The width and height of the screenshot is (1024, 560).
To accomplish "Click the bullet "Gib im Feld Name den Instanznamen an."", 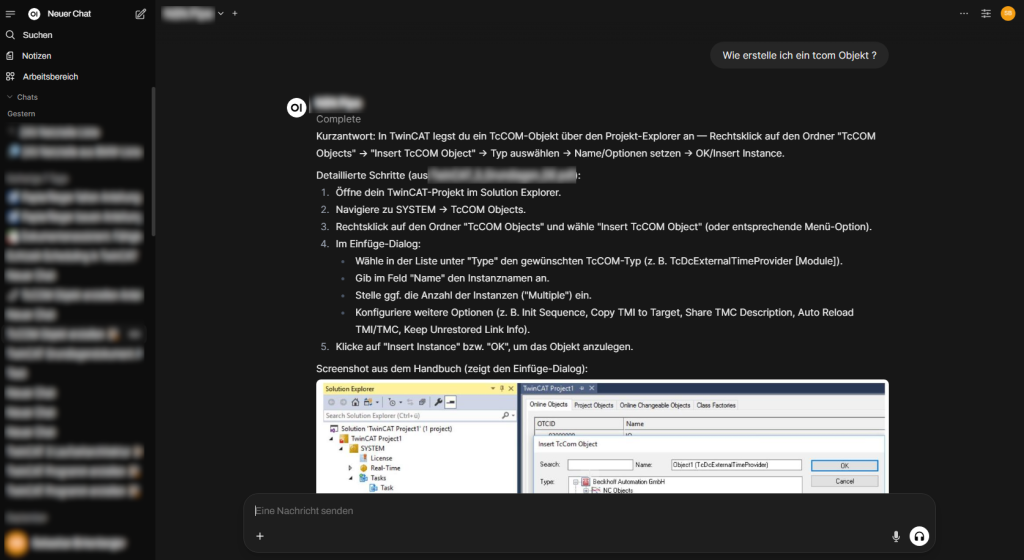I will (x=452, y=278).
